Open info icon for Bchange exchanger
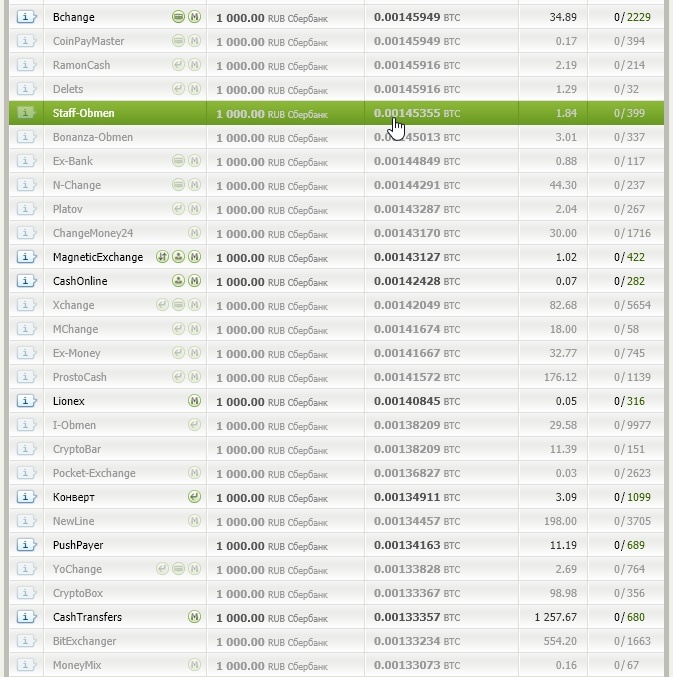 (x=26, y=17)
